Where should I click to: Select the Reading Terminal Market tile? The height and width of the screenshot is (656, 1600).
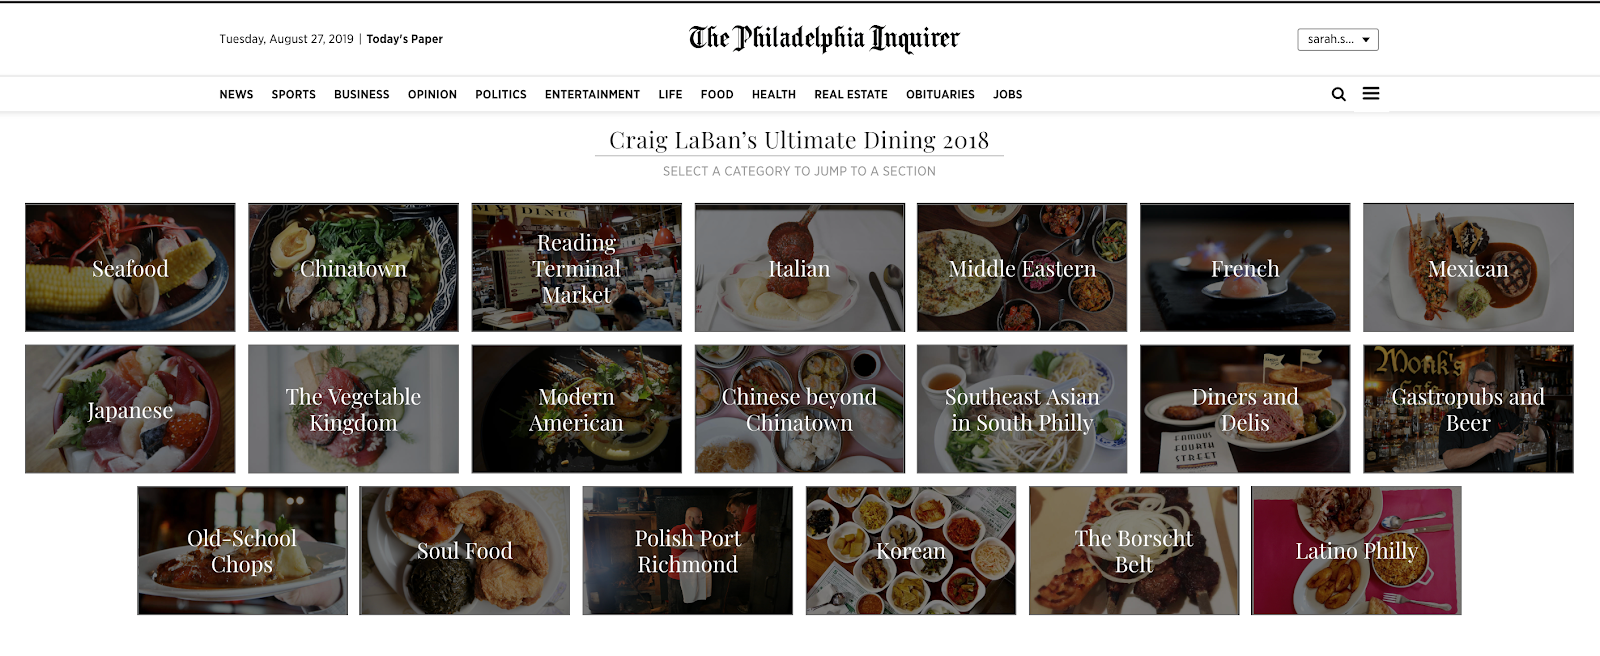[x=577, y=268]
